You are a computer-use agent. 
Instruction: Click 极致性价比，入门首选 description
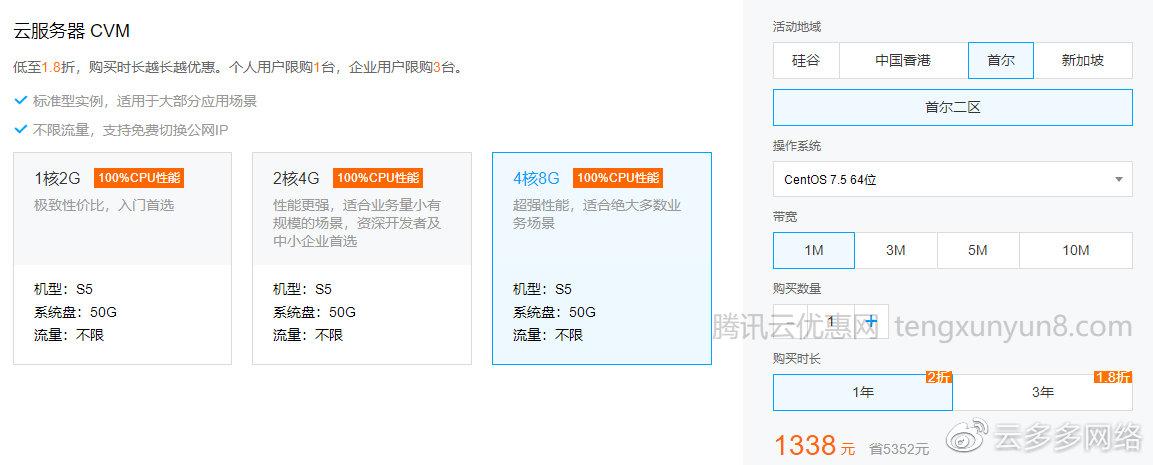pyautogui.click(x=104, y=205)
